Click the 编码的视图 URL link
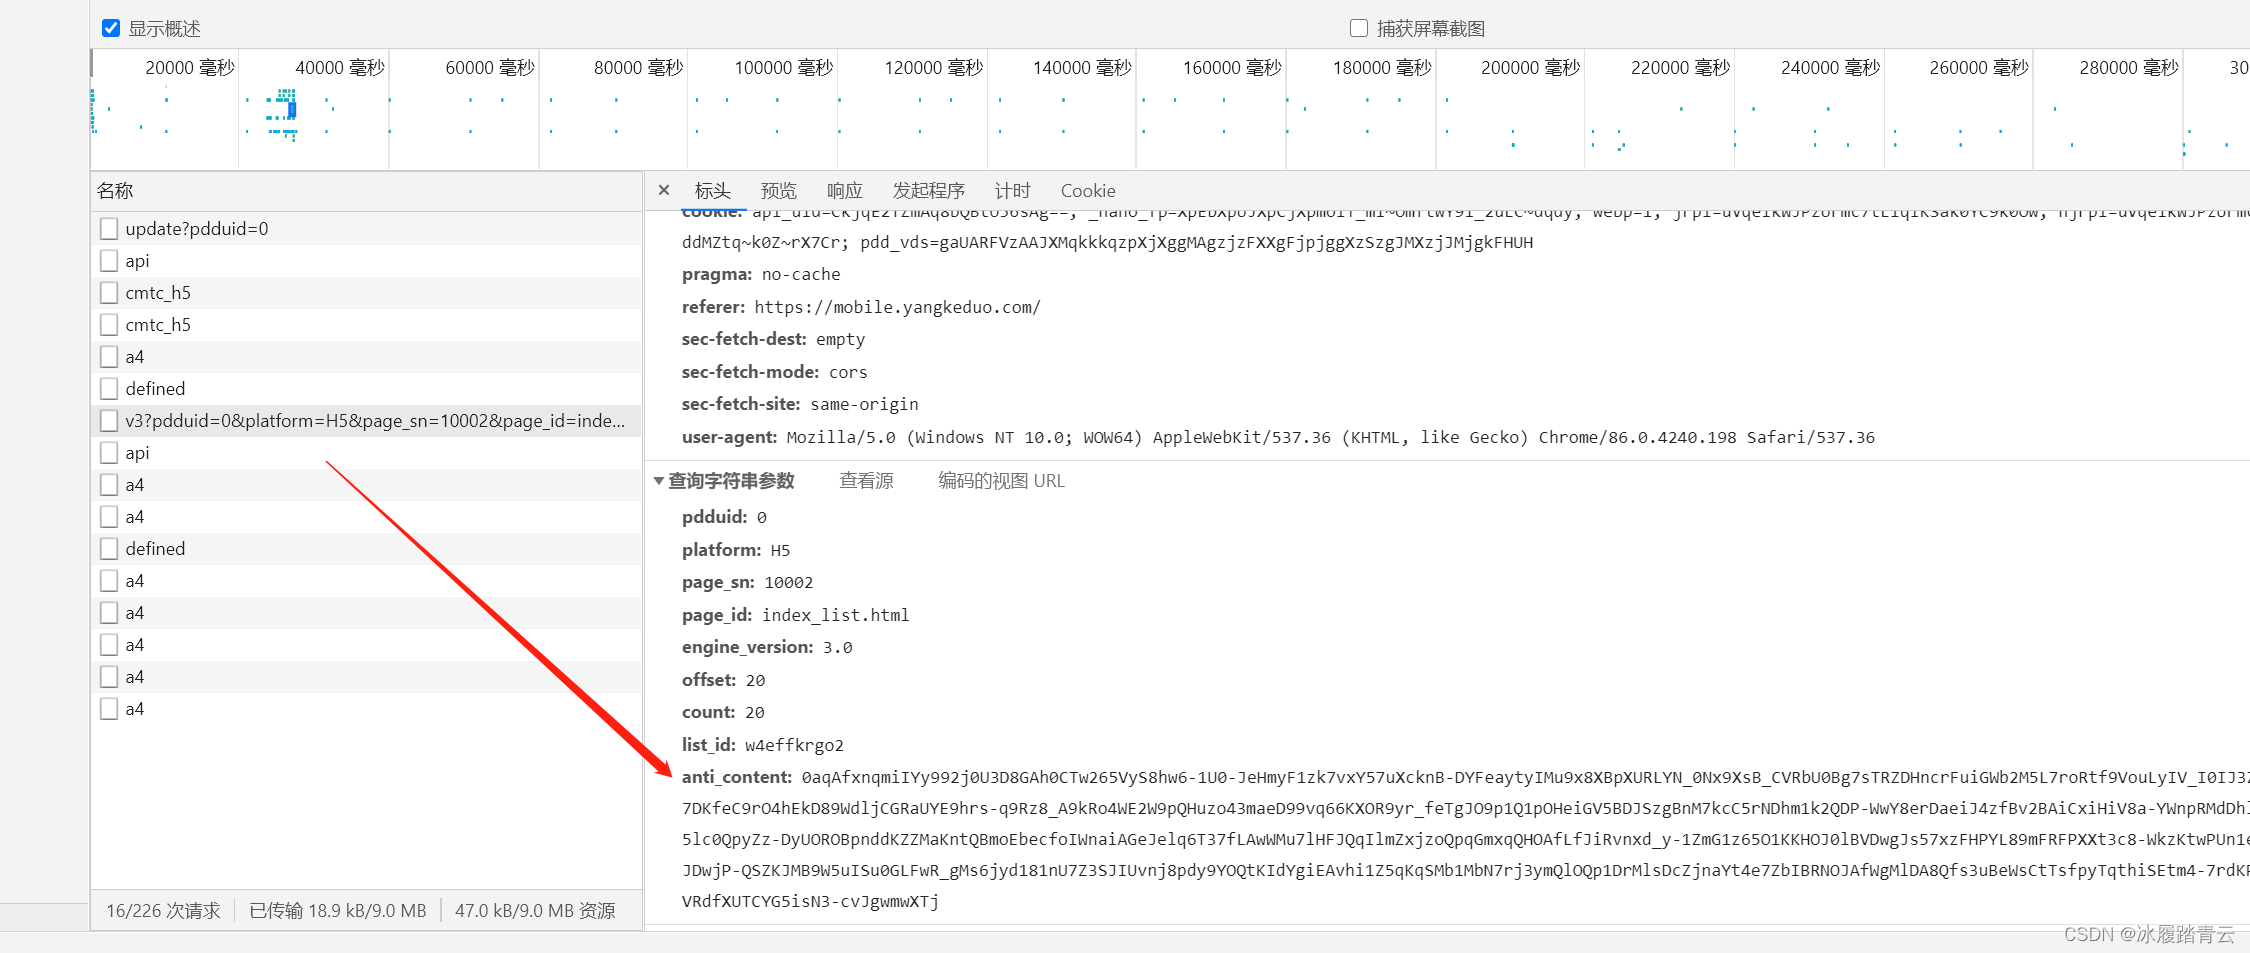The width and height of the screenshot is (2250, 953). 1002,481
